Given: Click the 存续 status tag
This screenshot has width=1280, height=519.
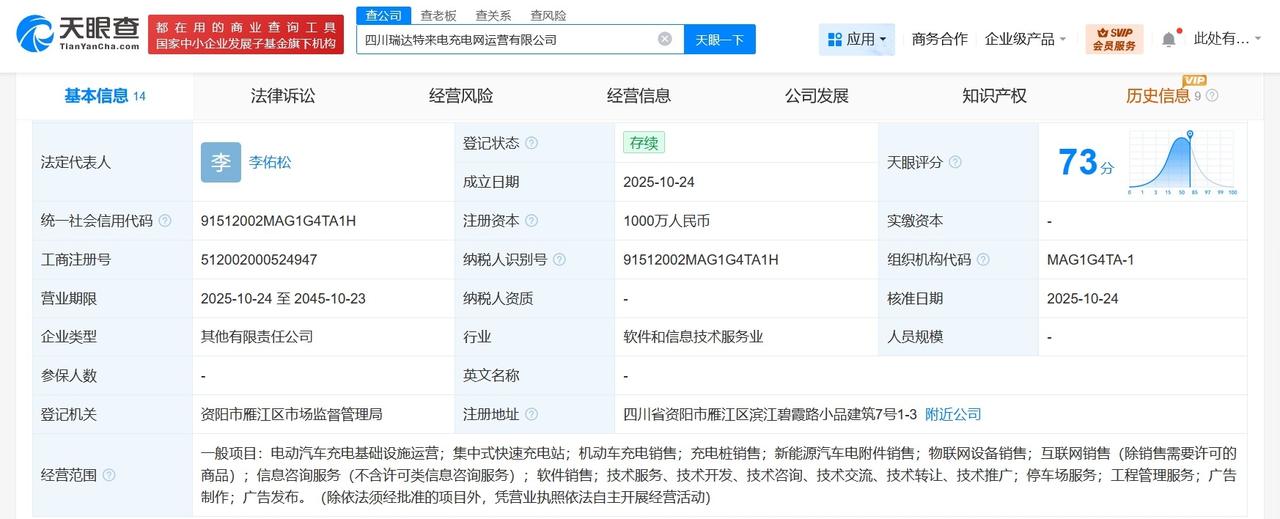Looking at the screenshot, I should coord(644,143).
